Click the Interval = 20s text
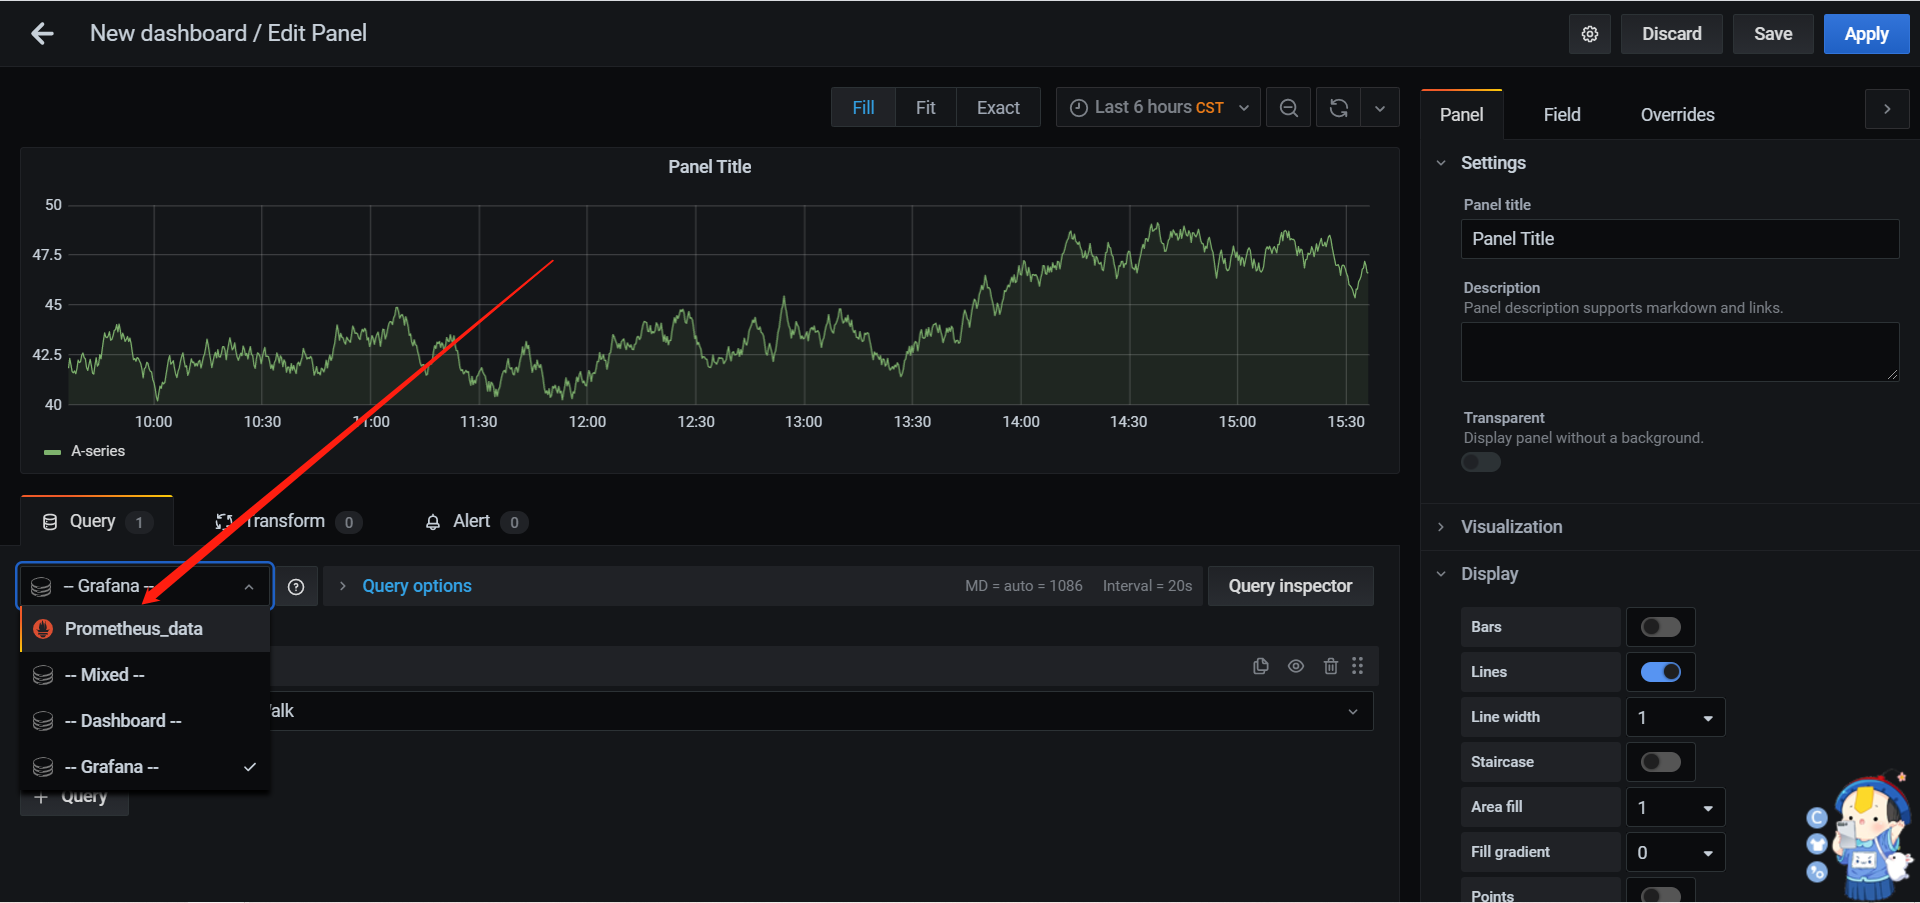Image resolution: width=1920 pixels, height=903 pixels. [x=1148, y=586]
